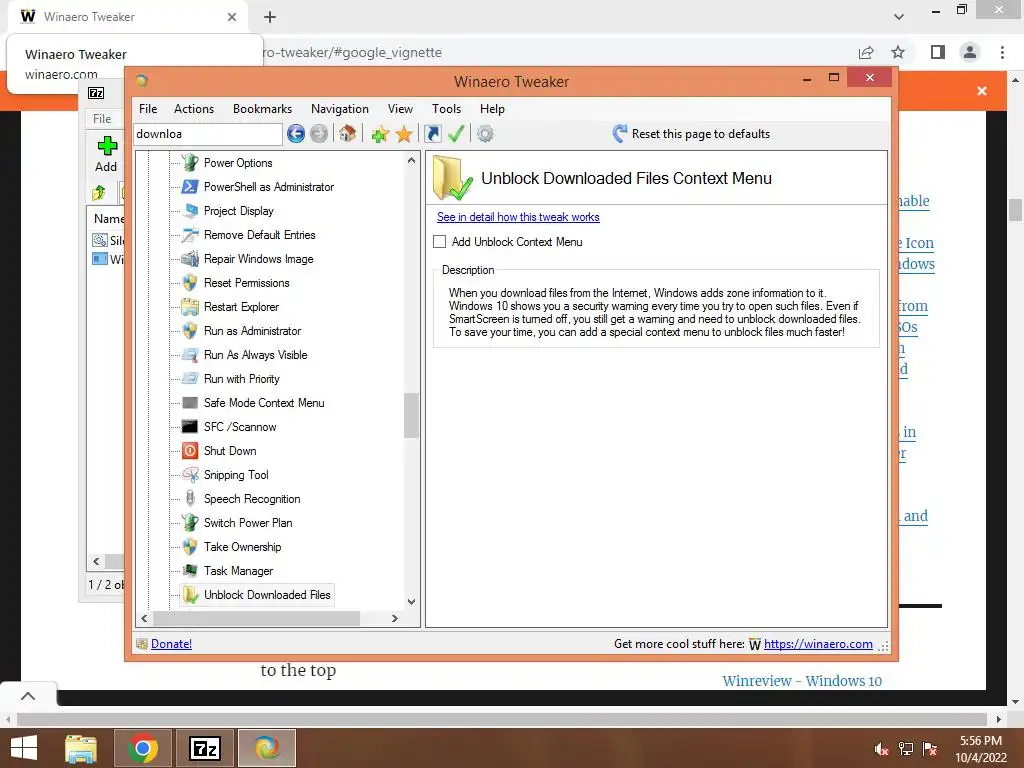Close the orange banner with white X
Screen dimensions: 1024x768
coord(982,91)
